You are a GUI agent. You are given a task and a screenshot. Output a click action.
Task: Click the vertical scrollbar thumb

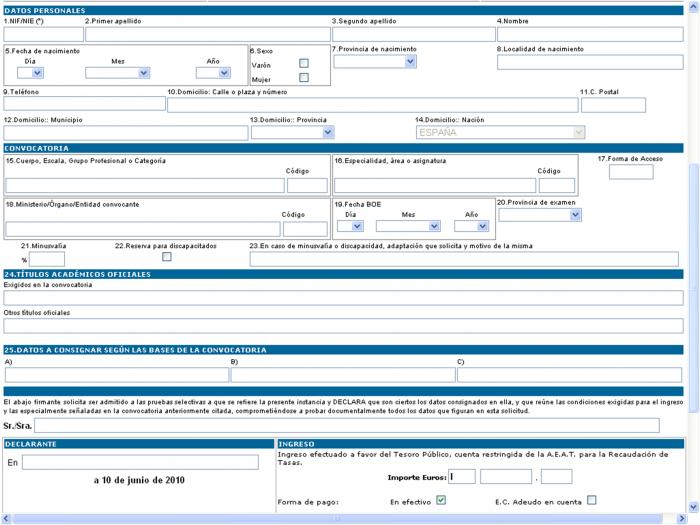(694, 289)
